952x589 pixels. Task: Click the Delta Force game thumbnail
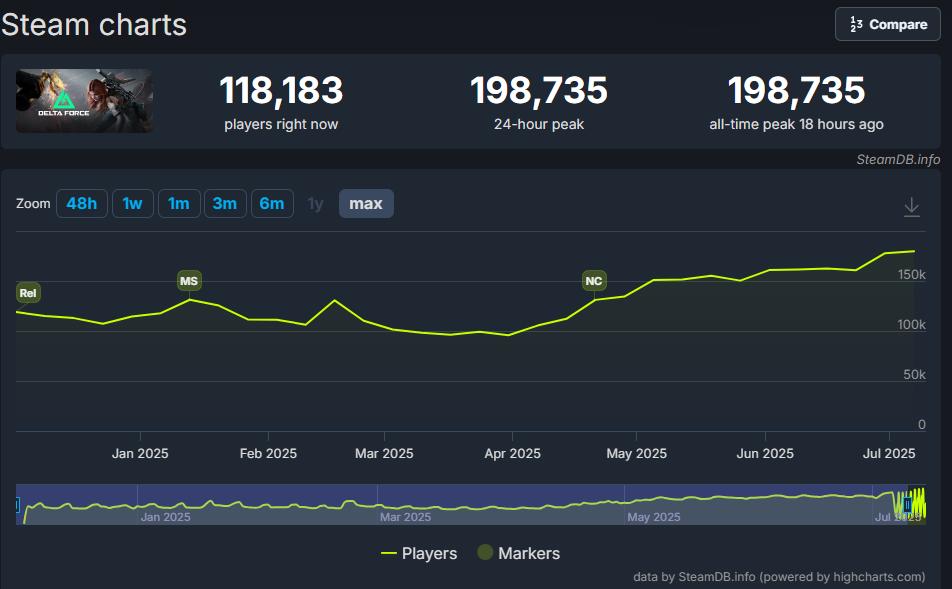point(84,100)
